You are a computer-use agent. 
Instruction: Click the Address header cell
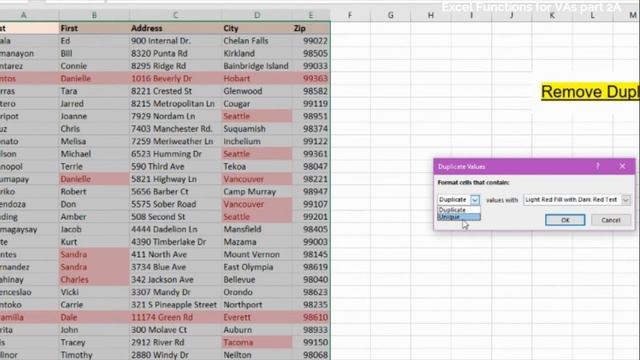pyautogui.click(x=175, y=28)
